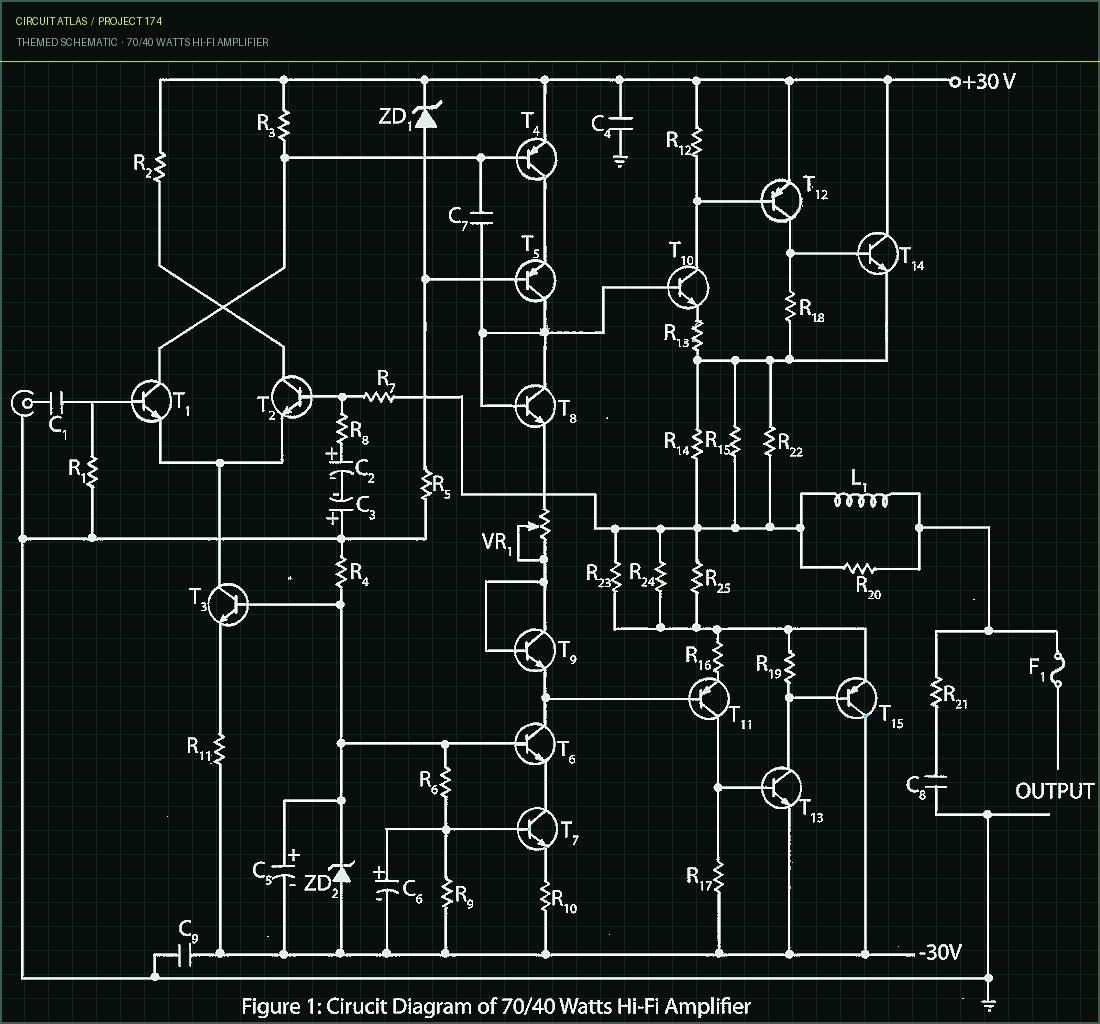
Task: Pick transistor T7 symbol
Action: coord(537,828)
